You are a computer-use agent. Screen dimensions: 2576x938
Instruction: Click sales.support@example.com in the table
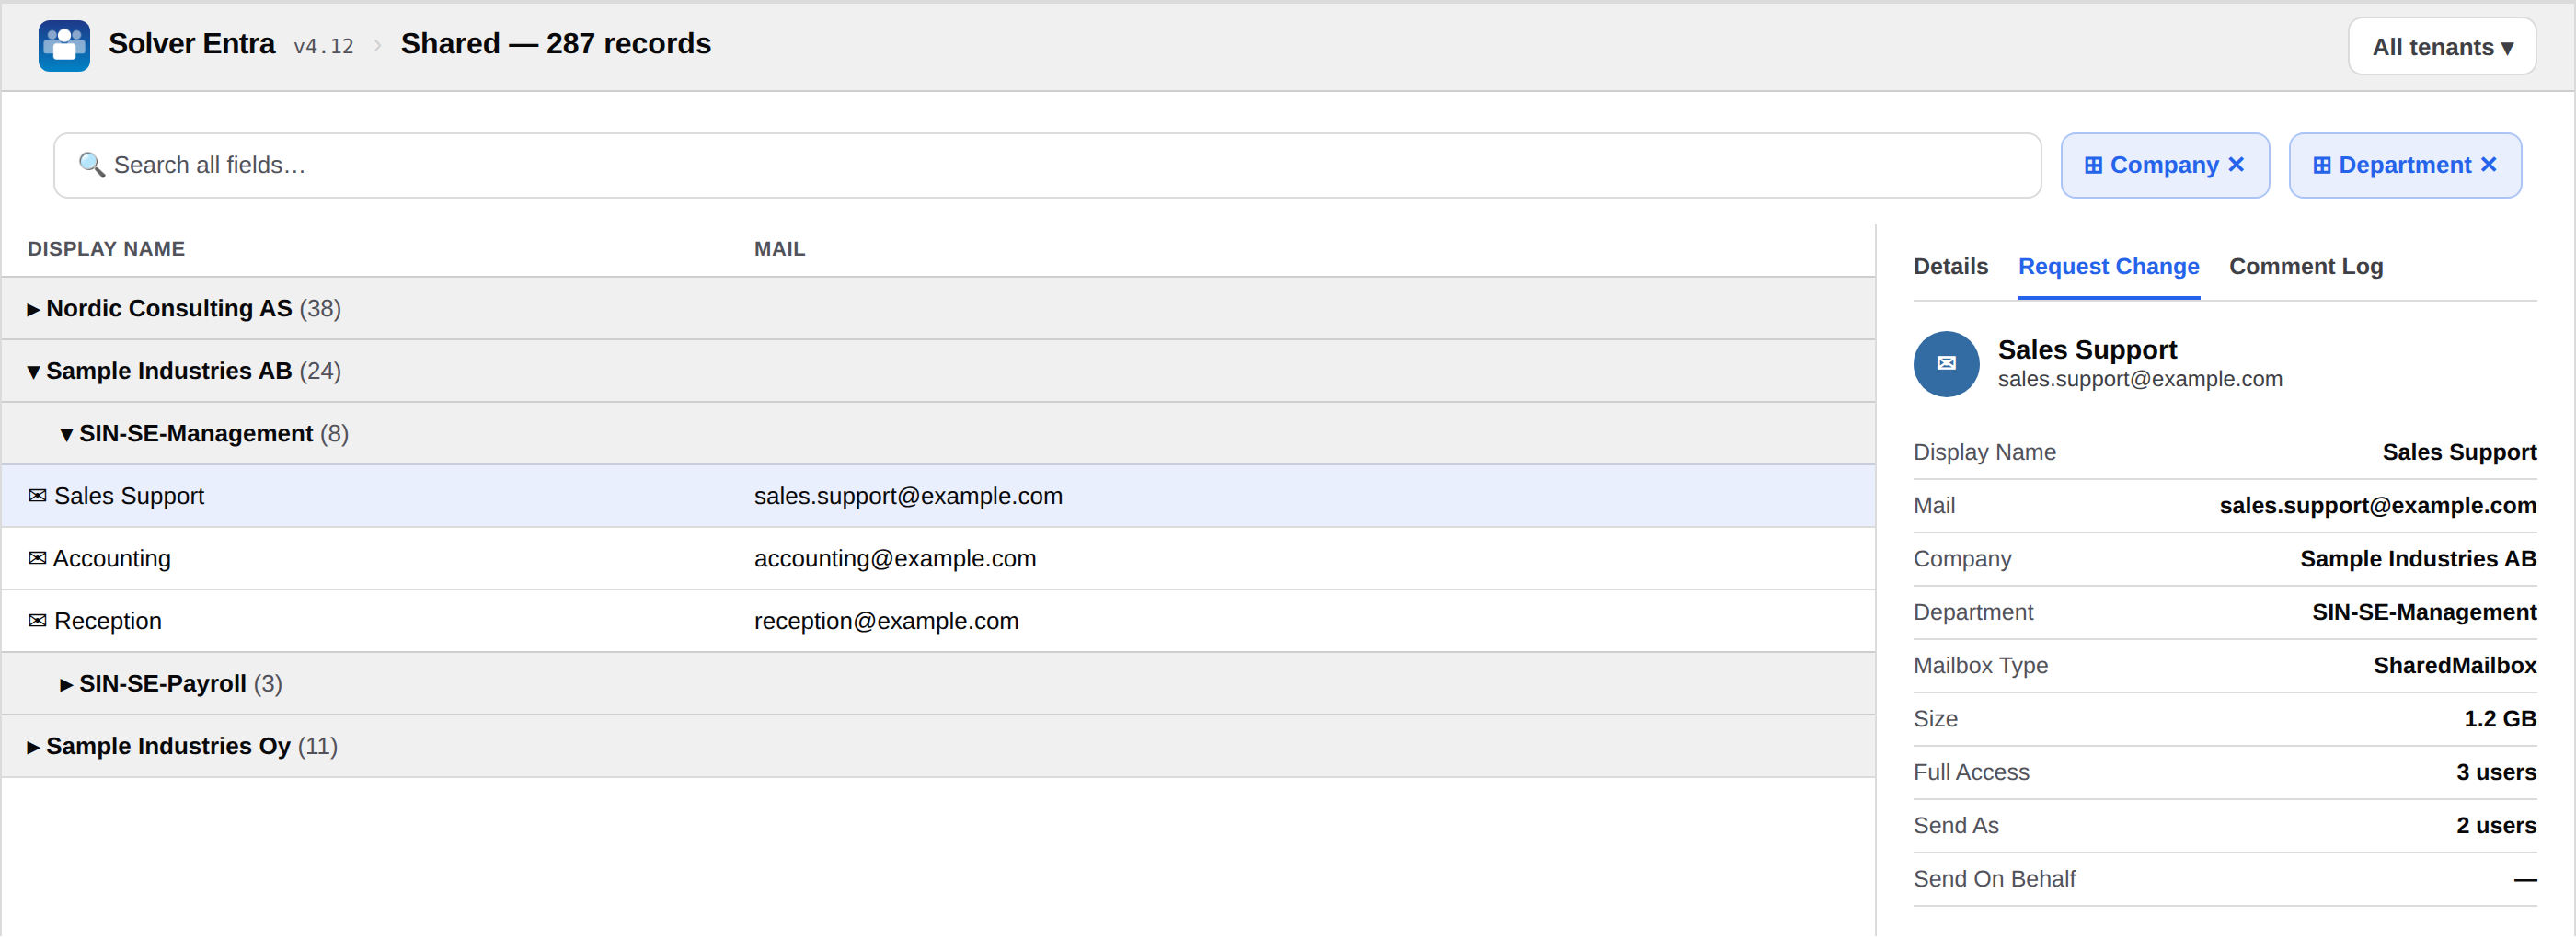[907, 496]
